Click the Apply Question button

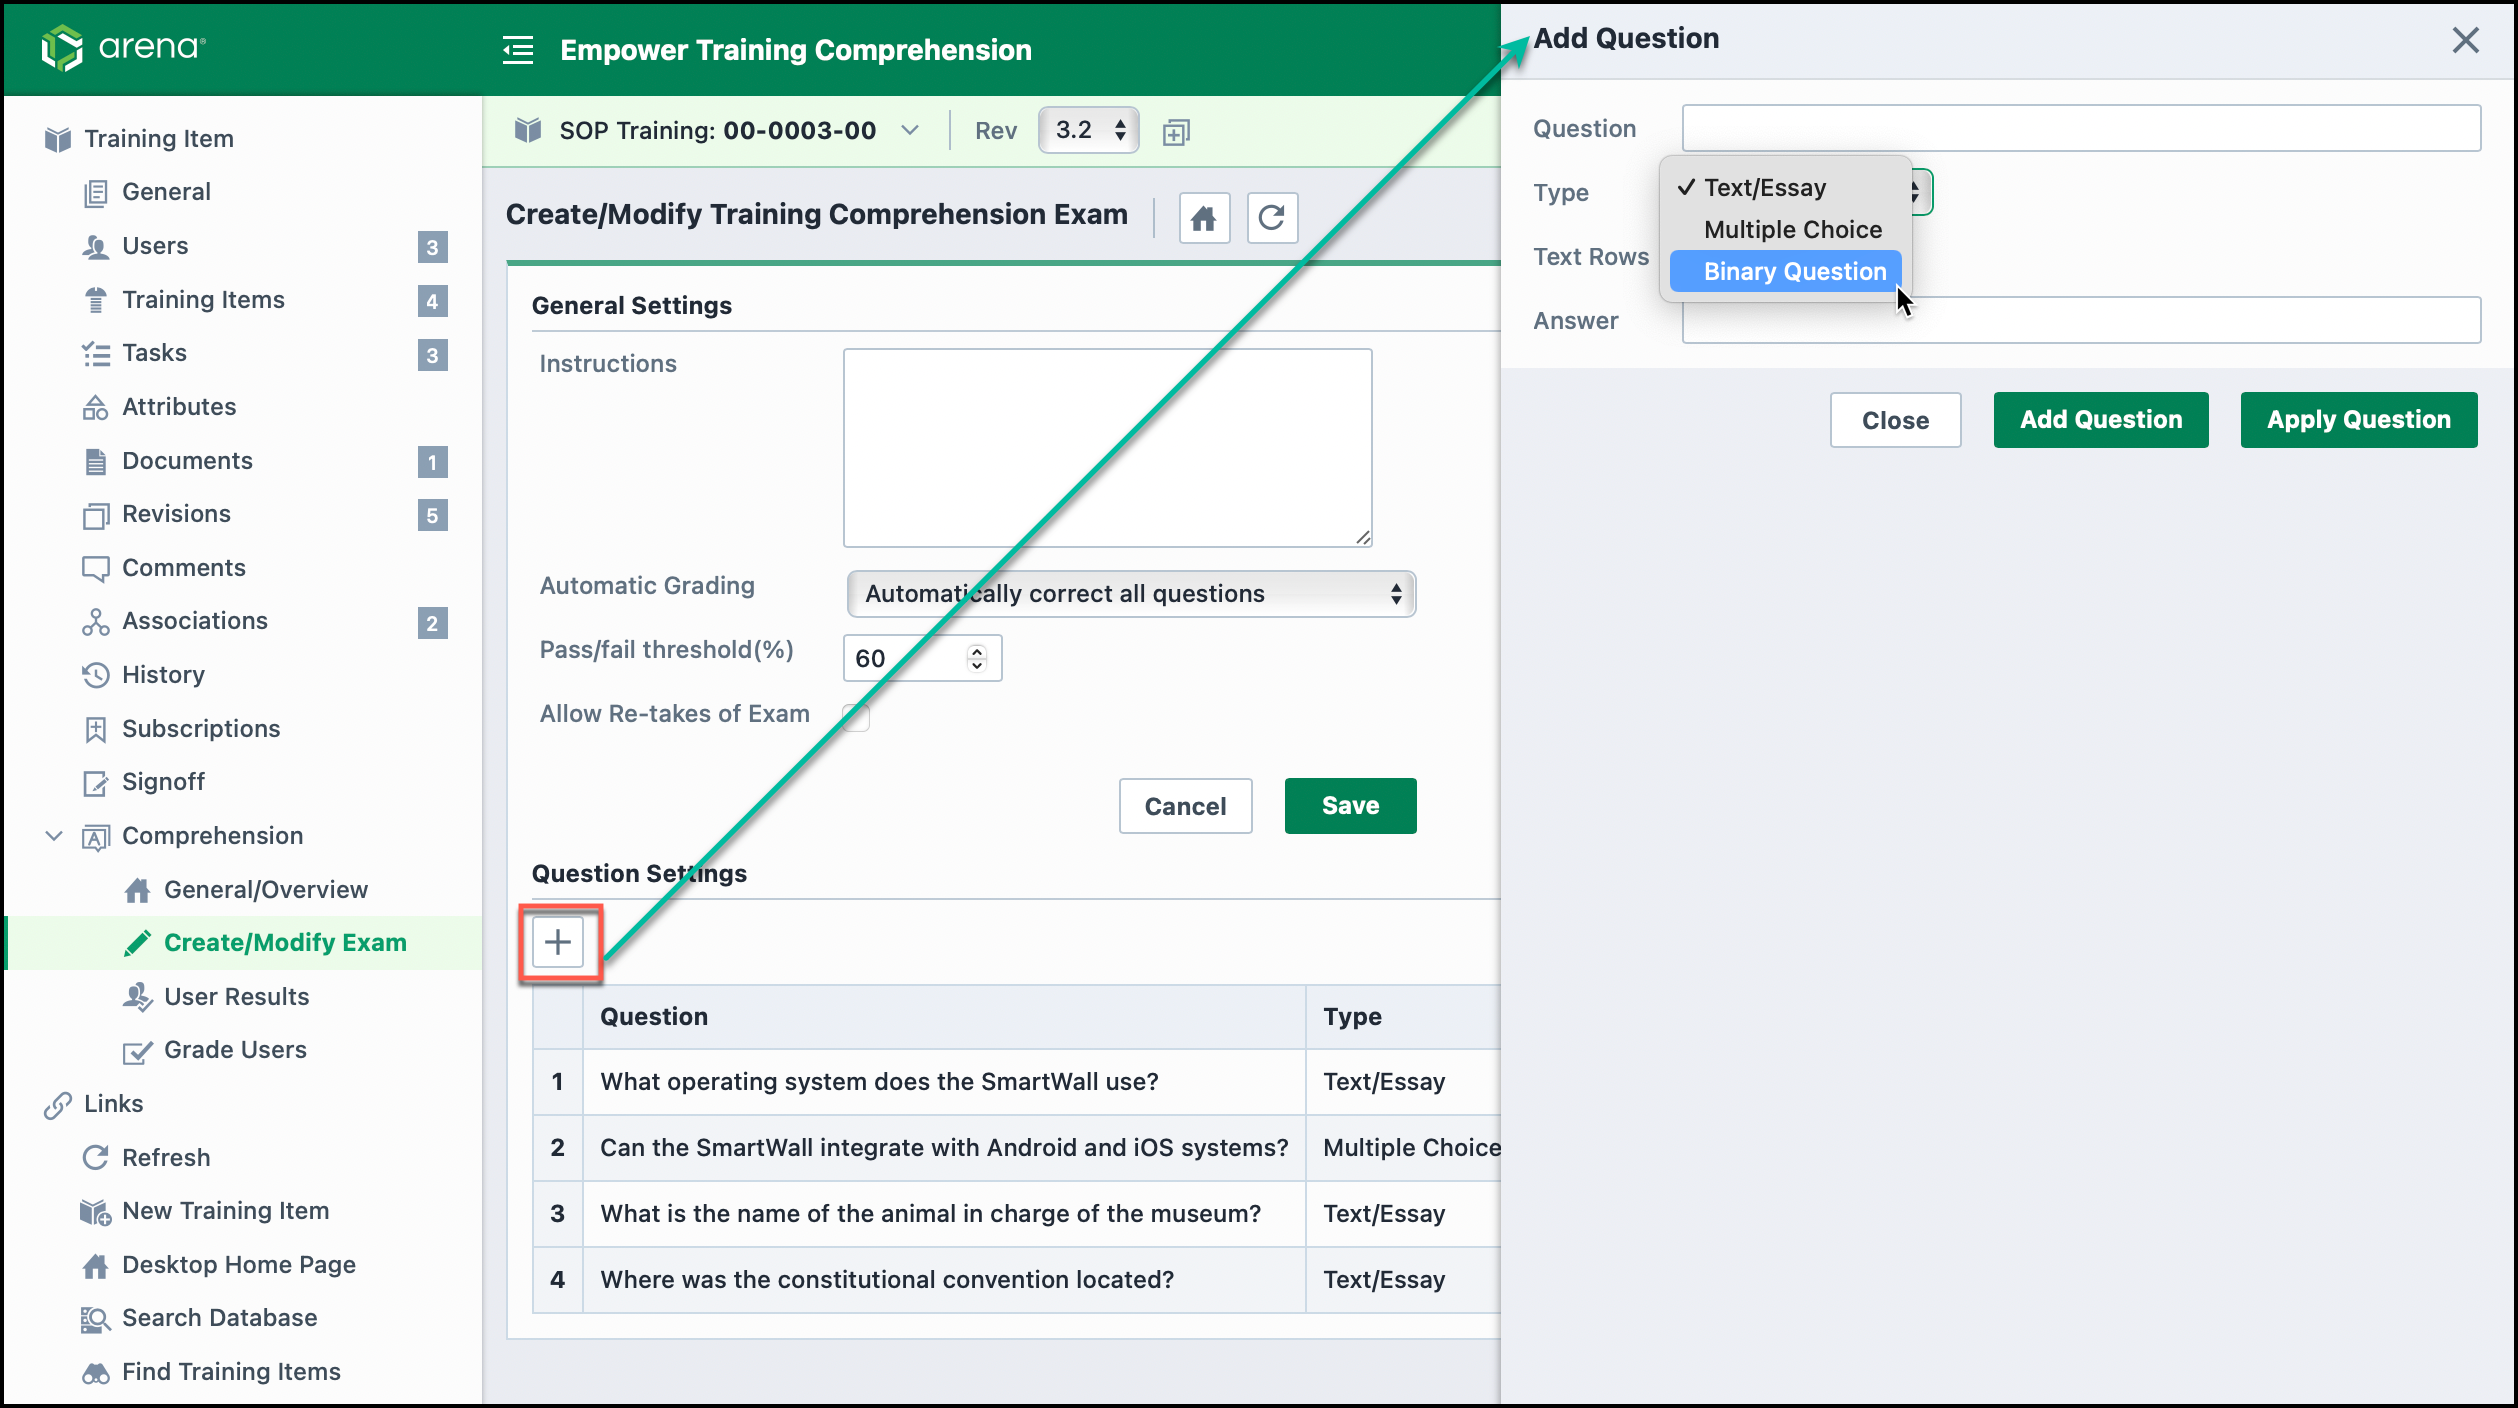coord(2359,420)
